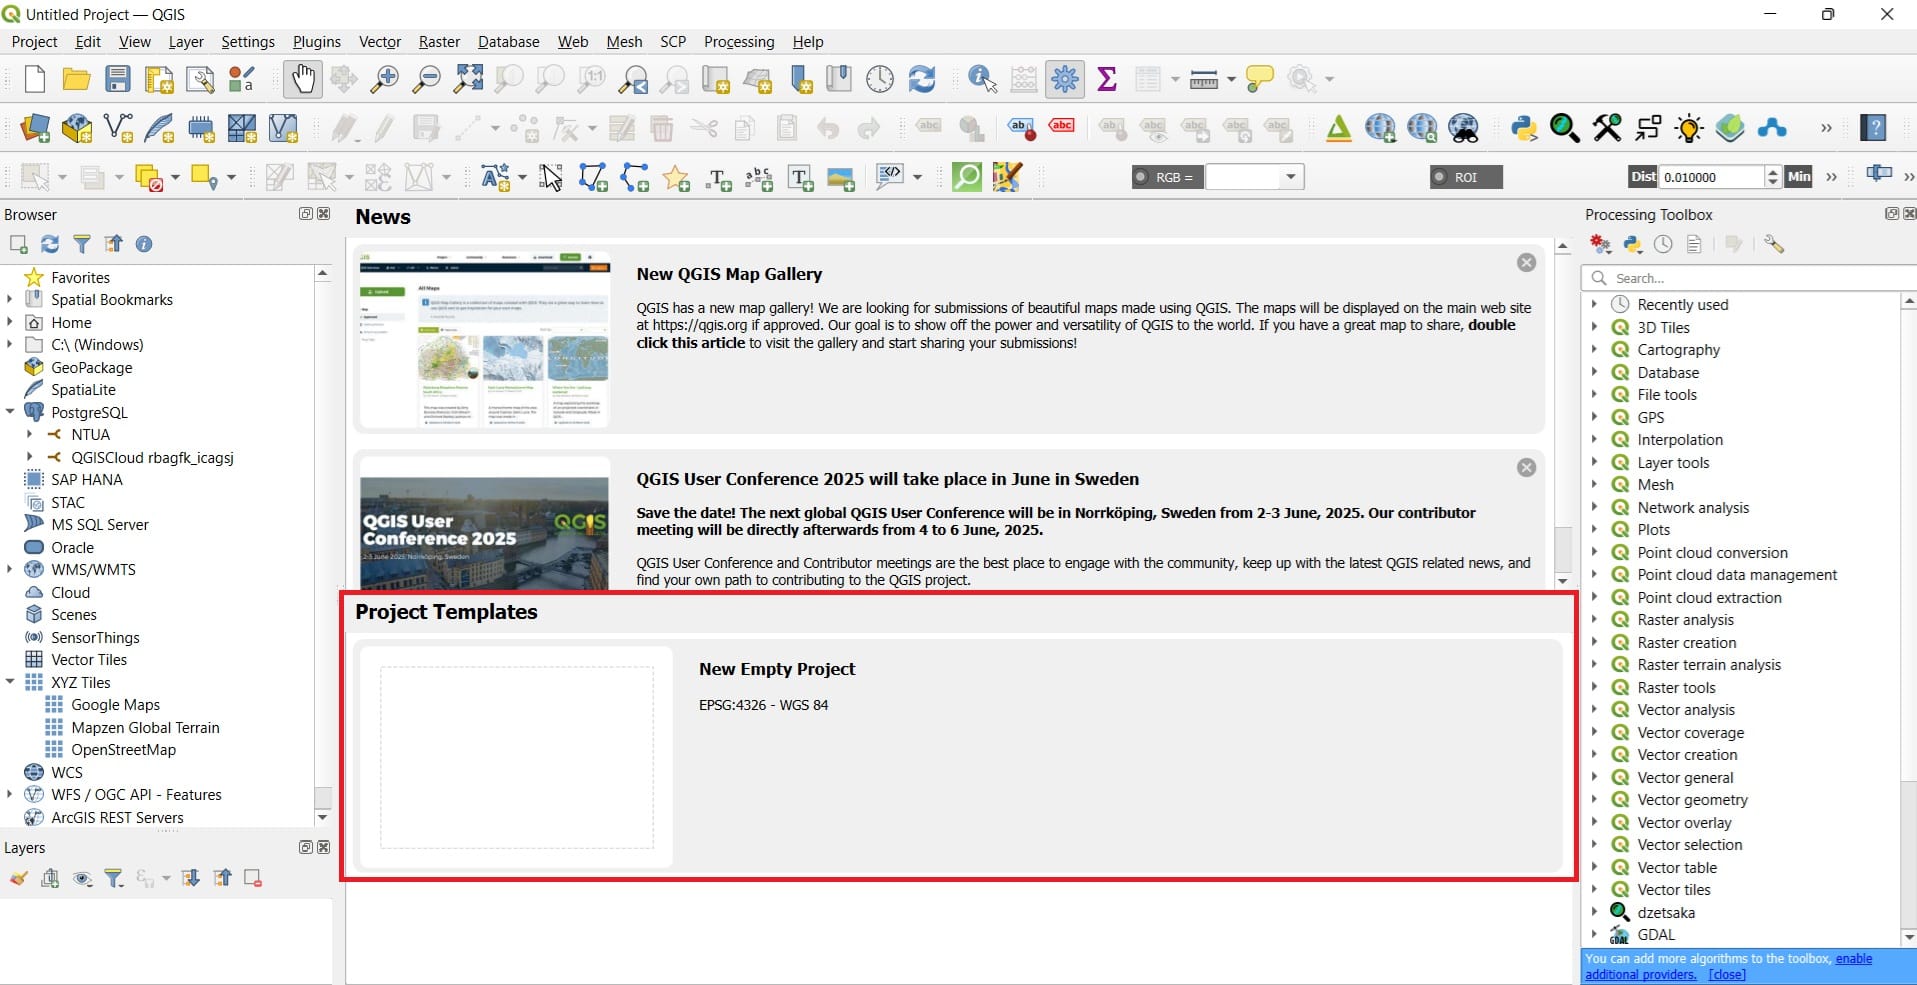Collapse the XYZ Tiles tree node

pyautogui.click(x=10, y=682)
